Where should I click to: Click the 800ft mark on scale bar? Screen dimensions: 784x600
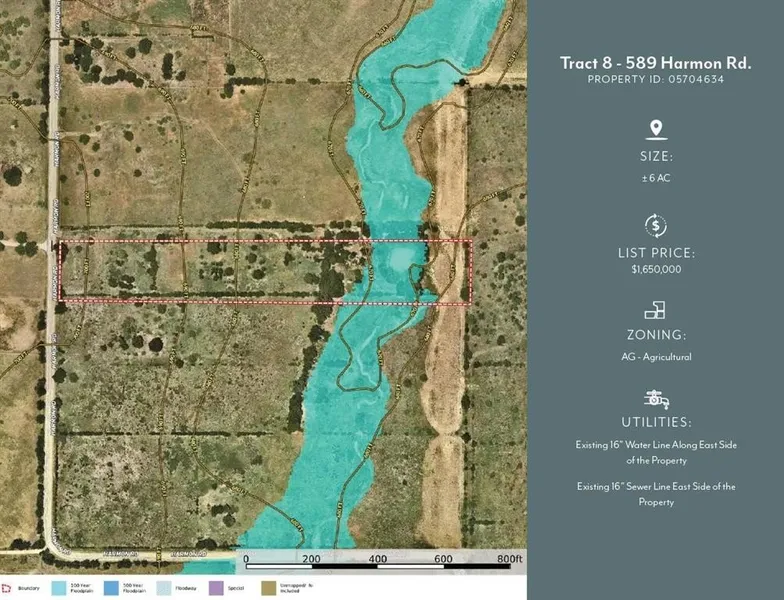509,558
